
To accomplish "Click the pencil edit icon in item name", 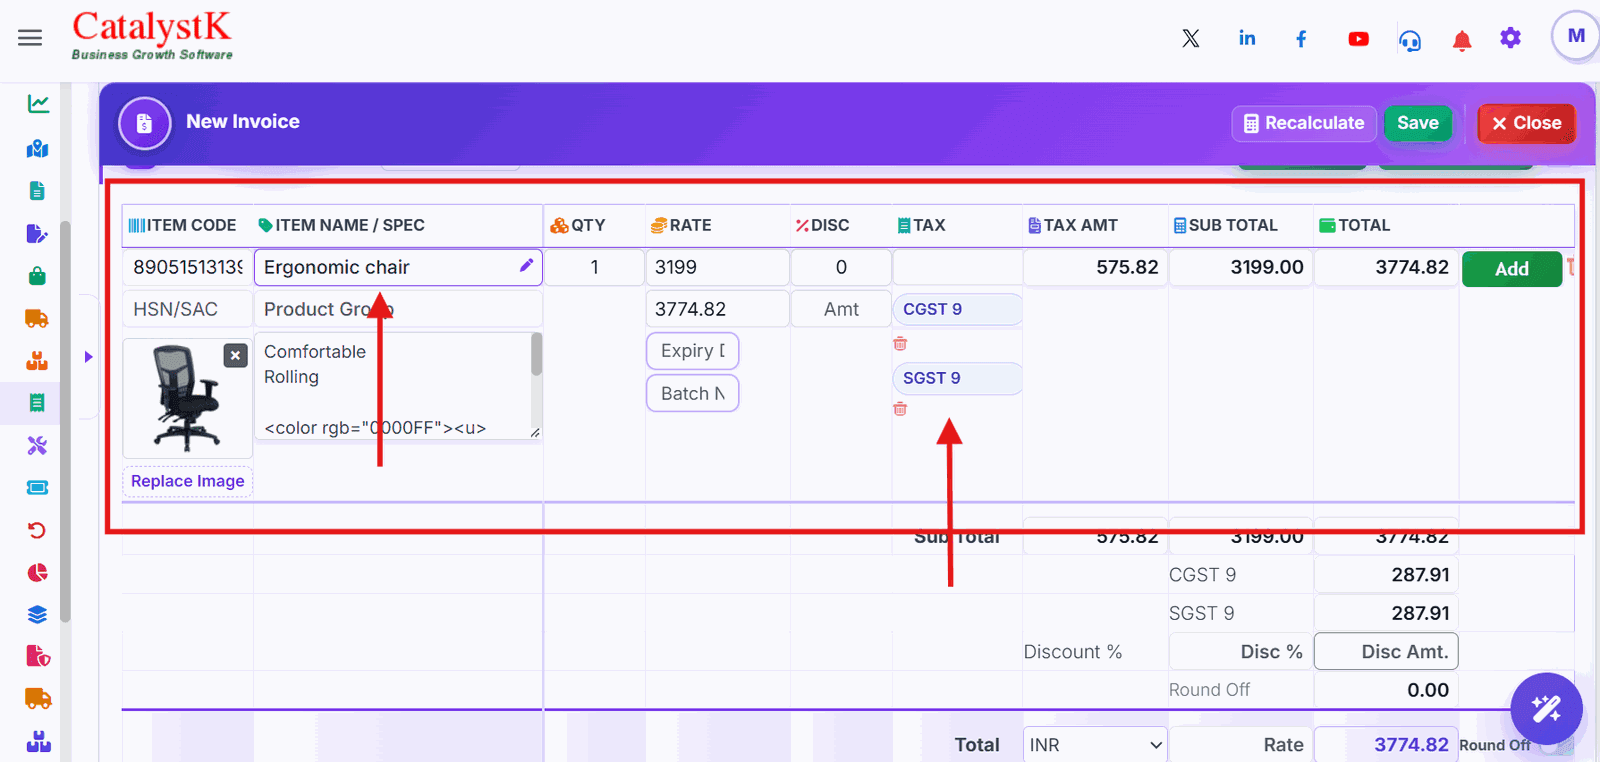I will click(526, 265).
